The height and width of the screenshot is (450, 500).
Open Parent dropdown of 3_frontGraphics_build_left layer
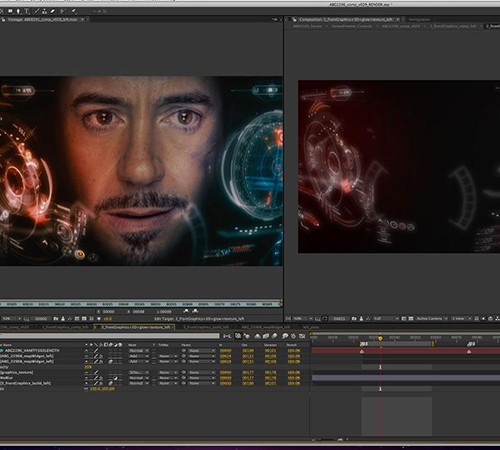[x=202, y=383]
